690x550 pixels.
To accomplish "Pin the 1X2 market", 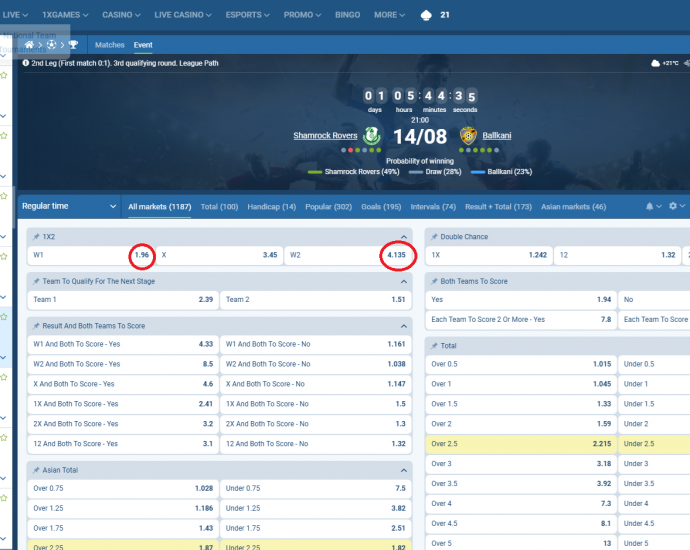I will pyautogui.click(x=36, y=237).
